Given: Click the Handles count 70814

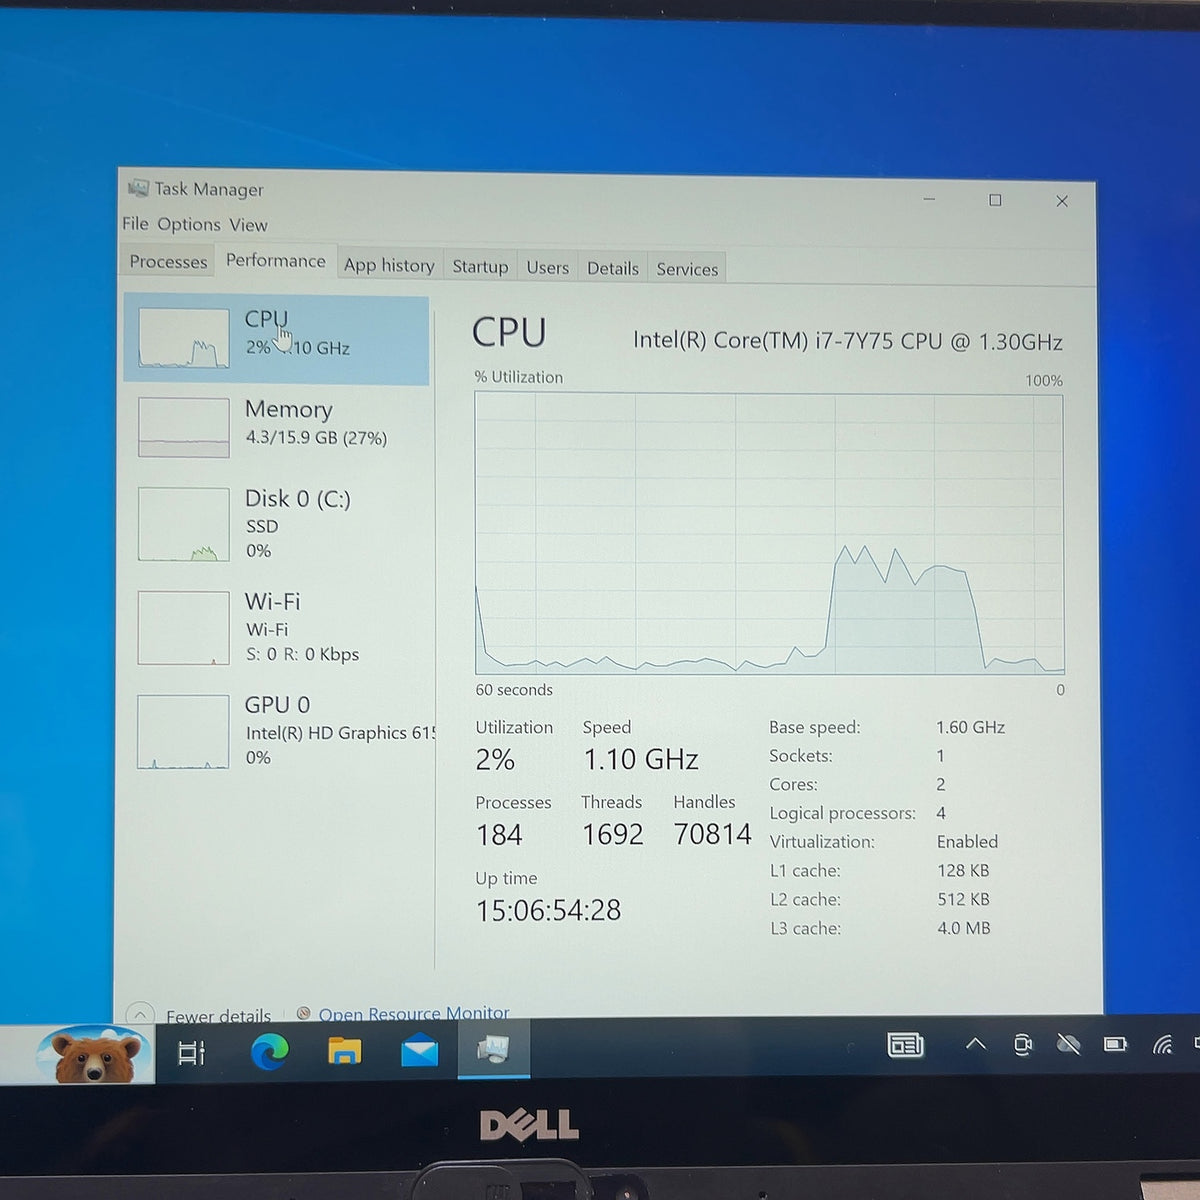Looking at the screenshot, I should [x=712, y=834].
